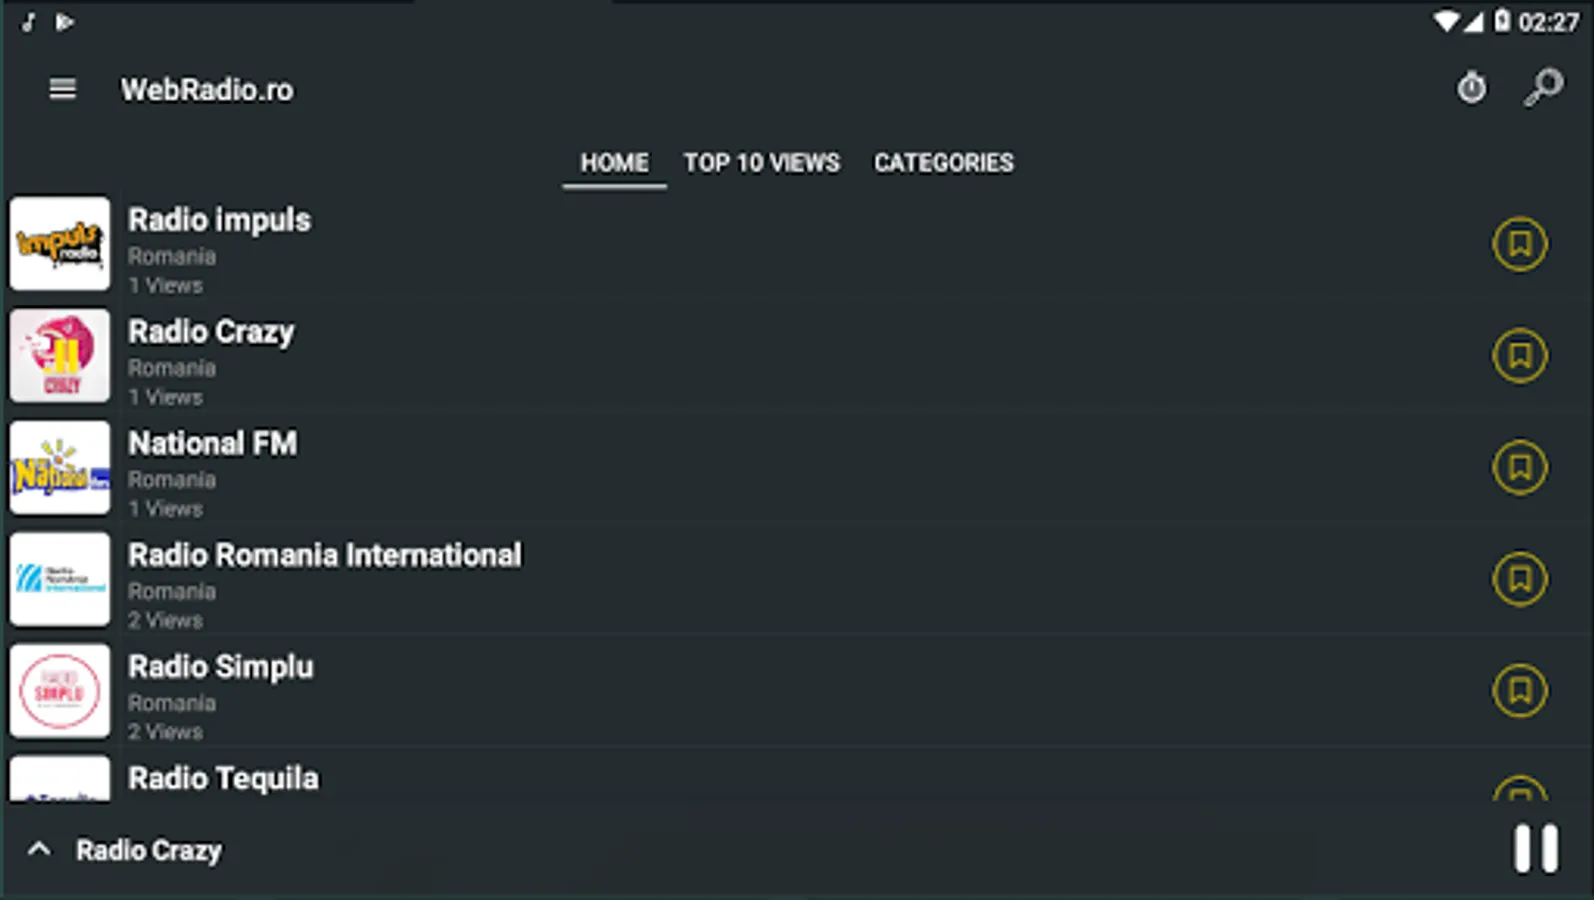The width and height of the screenshot is (1594, 900).
Task: Open the hamburger navigation menu
Action: tap(62, 89)
